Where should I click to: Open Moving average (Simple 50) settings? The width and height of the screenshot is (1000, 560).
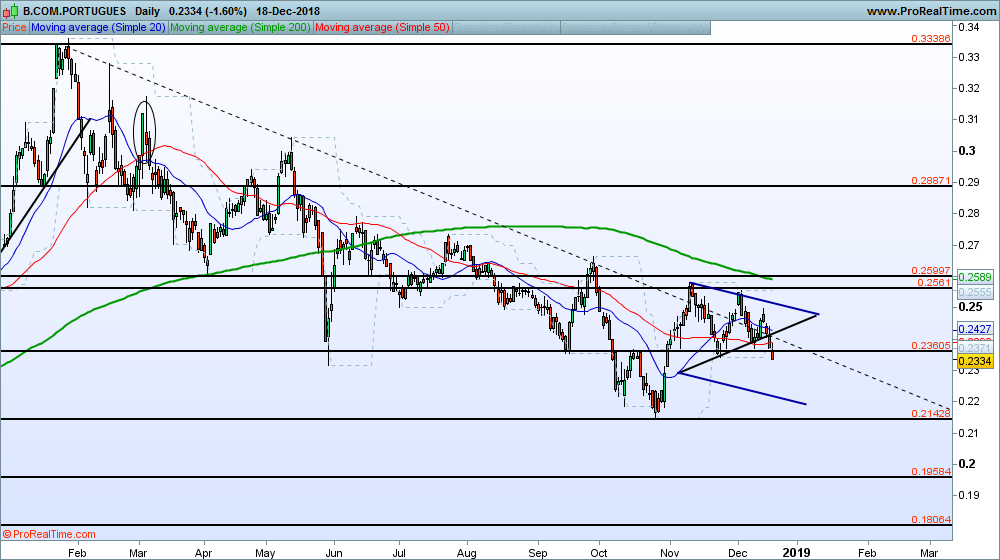click(x=383, y=27)
